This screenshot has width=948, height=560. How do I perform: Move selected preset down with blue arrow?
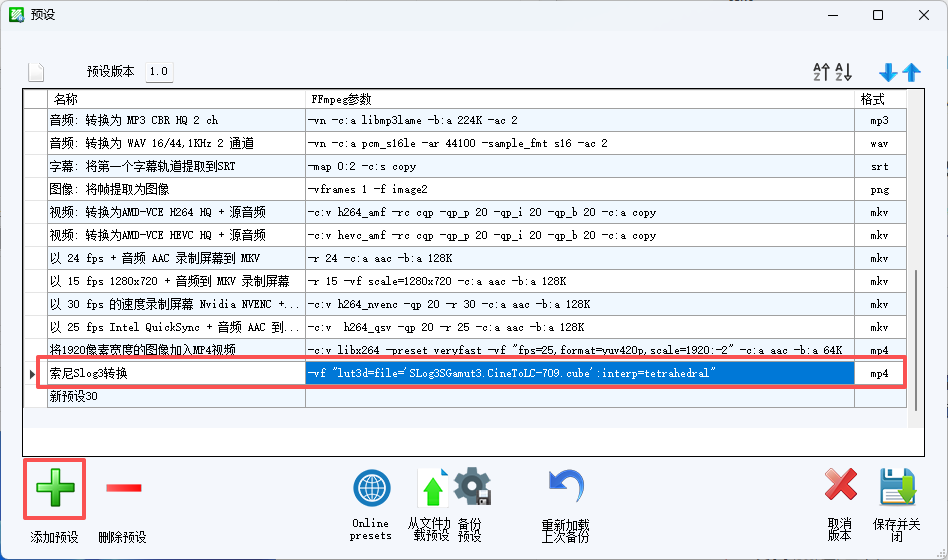pyautogui.click(x=888, y=72)
